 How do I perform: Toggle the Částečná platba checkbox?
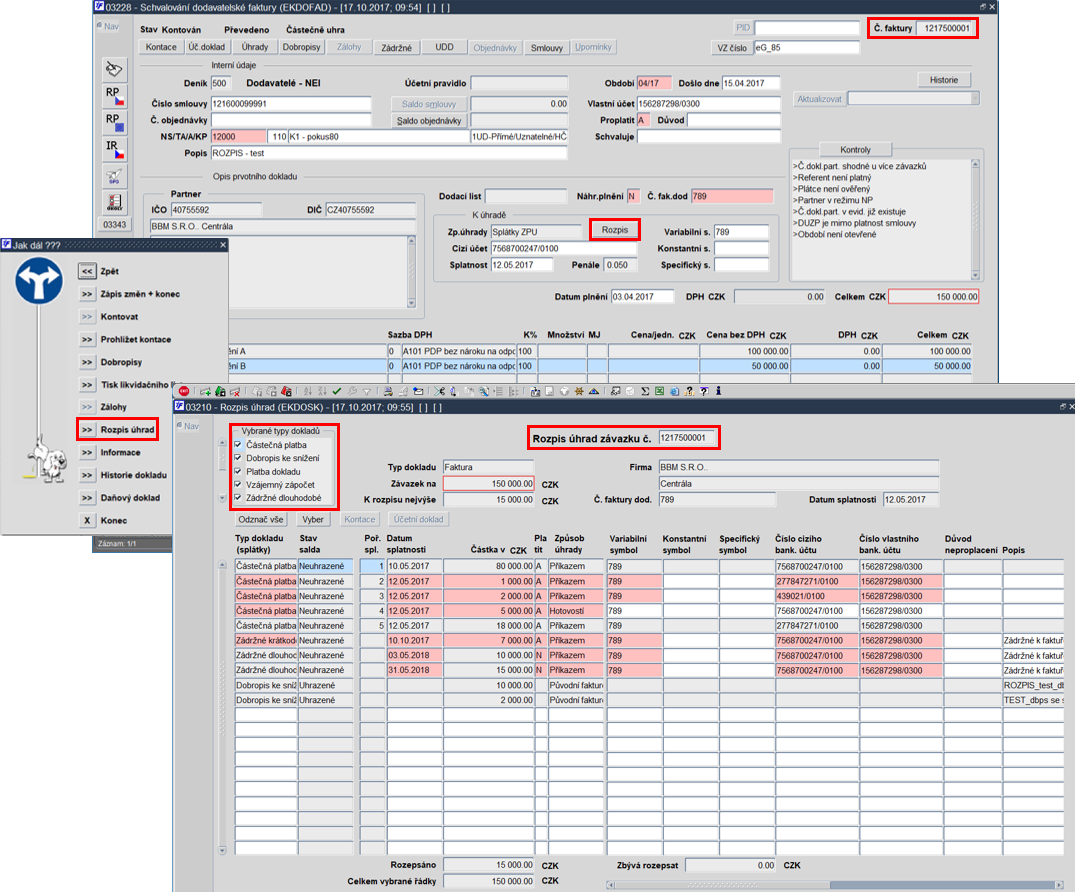point(238,444)
